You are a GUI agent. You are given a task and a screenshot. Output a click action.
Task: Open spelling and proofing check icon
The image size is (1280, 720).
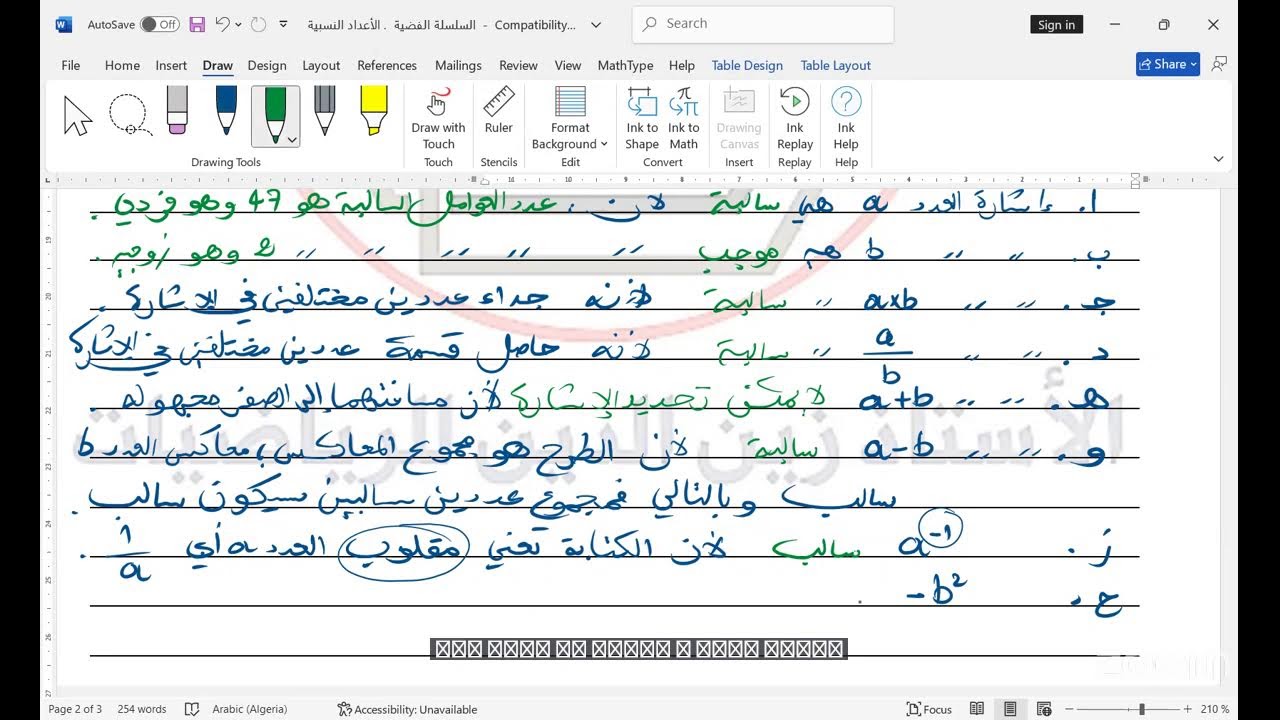[192, 709]
